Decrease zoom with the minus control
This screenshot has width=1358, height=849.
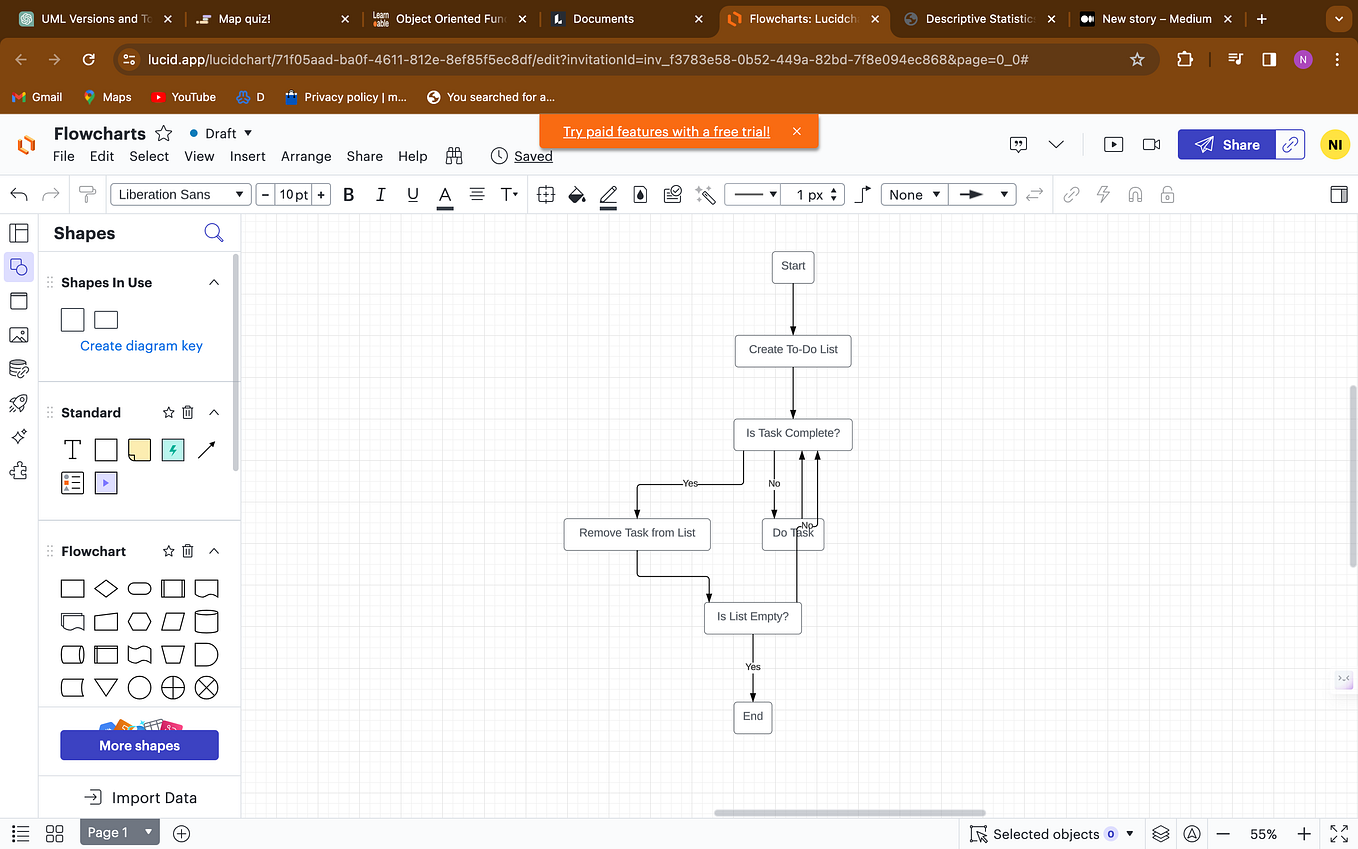point(1223,833)
